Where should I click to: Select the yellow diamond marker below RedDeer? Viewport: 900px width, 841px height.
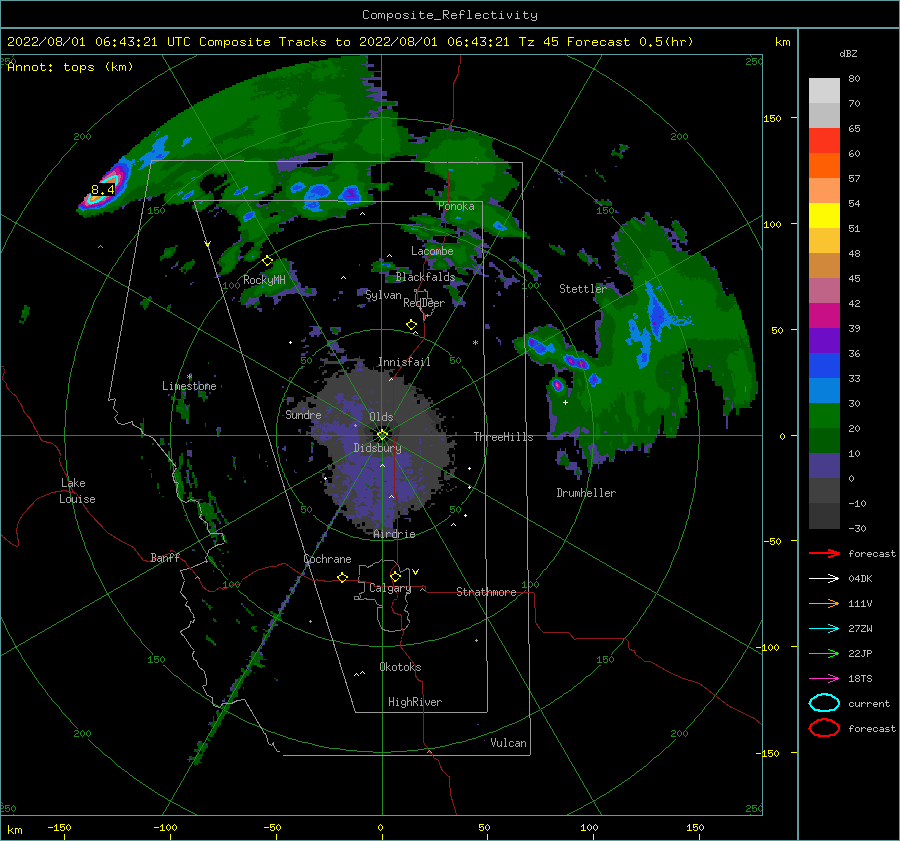click(x=412, y=325)
